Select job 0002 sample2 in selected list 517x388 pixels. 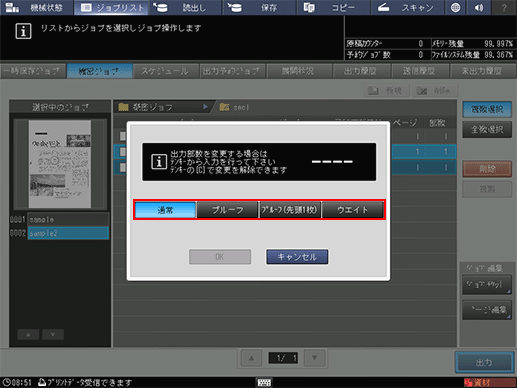click(68, 233)
